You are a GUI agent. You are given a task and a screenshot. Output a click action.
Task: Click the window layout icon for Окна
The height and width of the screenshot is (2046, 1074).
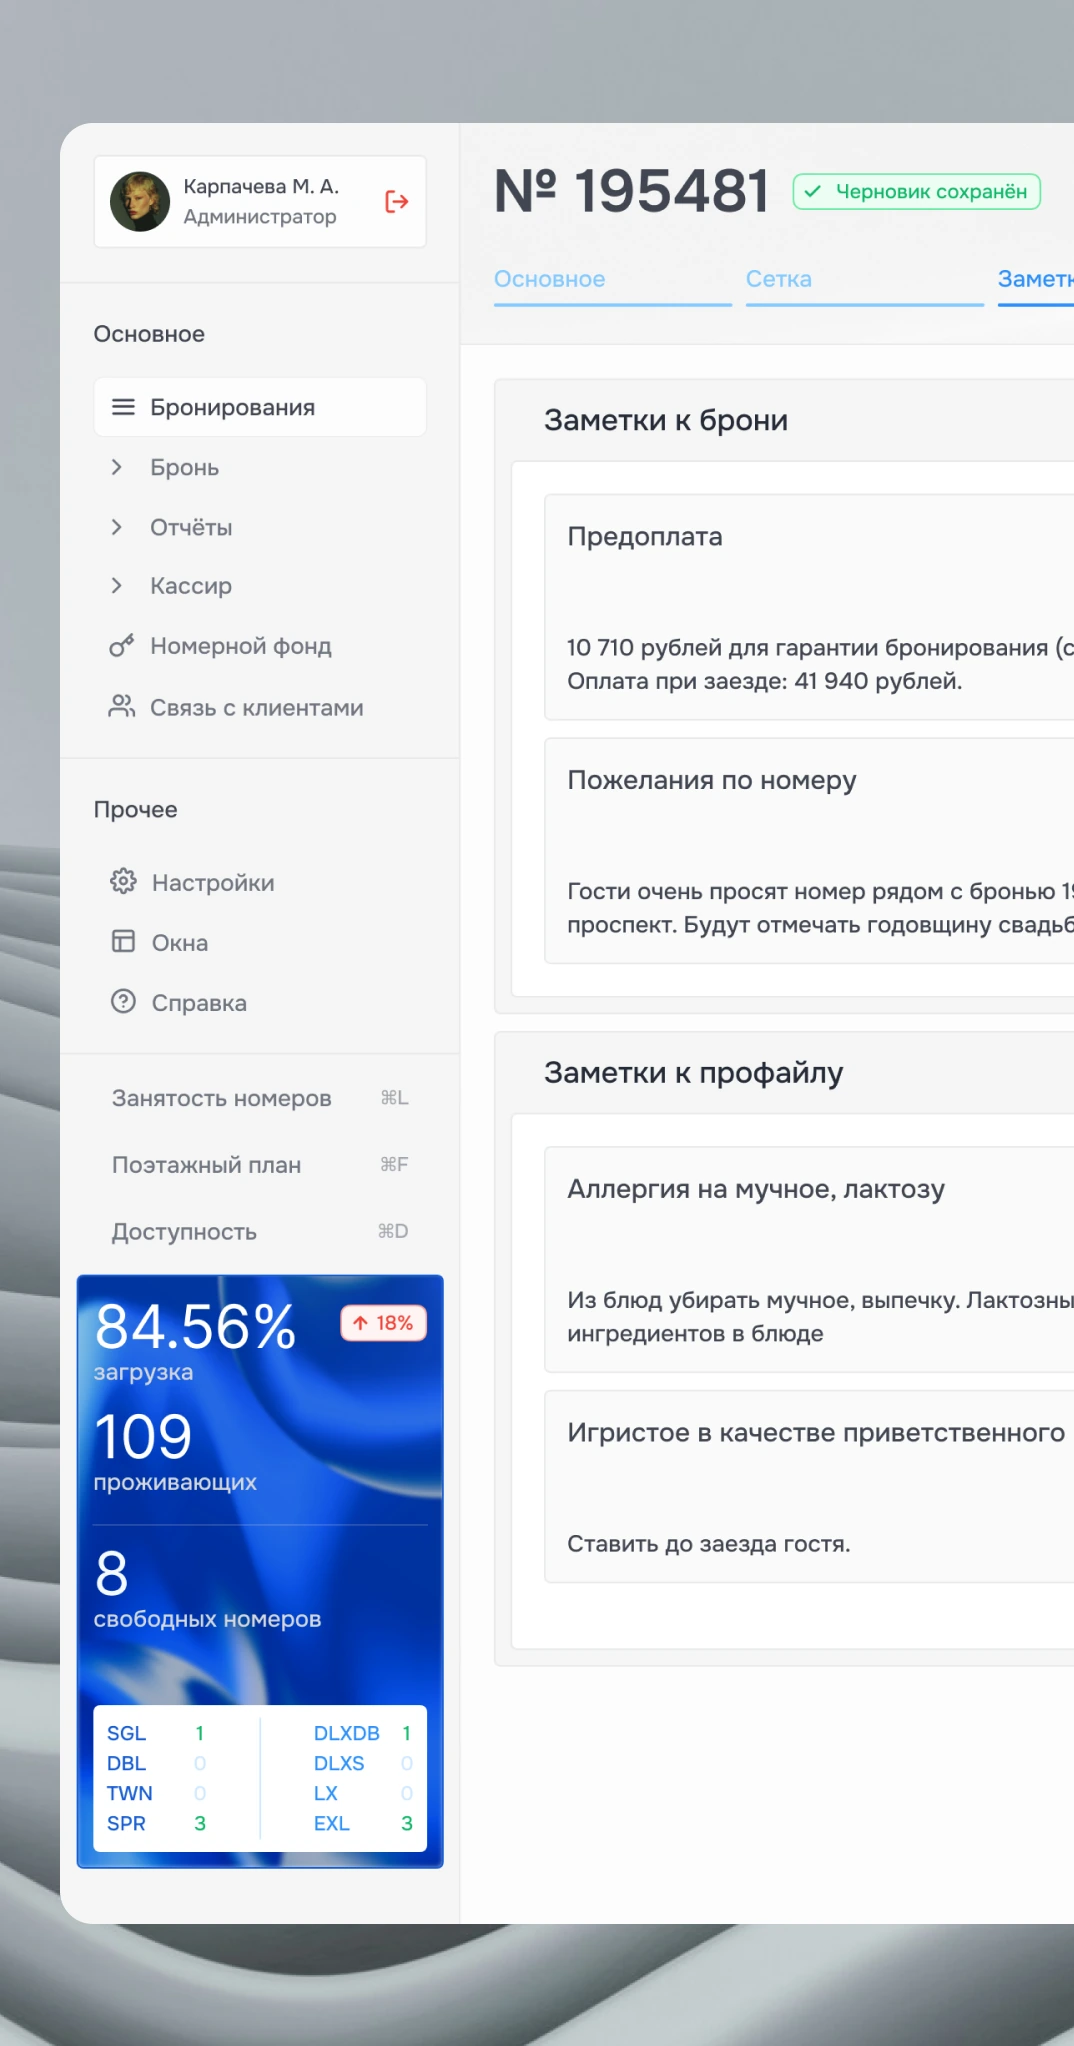[x=123, y=942]
